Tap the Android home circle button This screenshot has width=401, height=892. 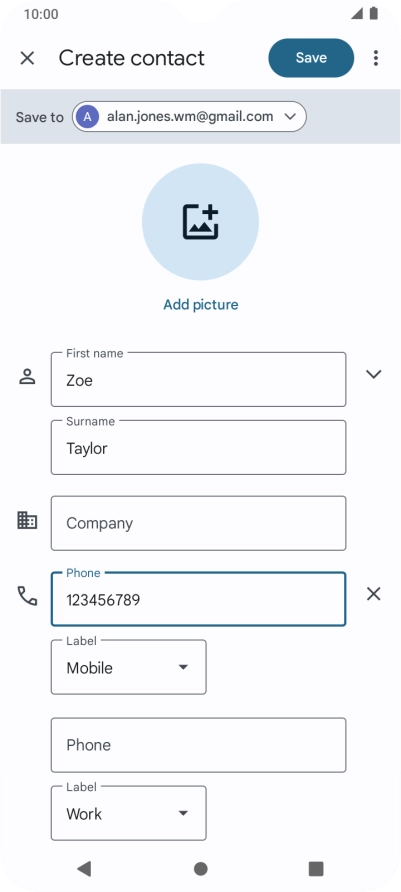pos(200,868)
